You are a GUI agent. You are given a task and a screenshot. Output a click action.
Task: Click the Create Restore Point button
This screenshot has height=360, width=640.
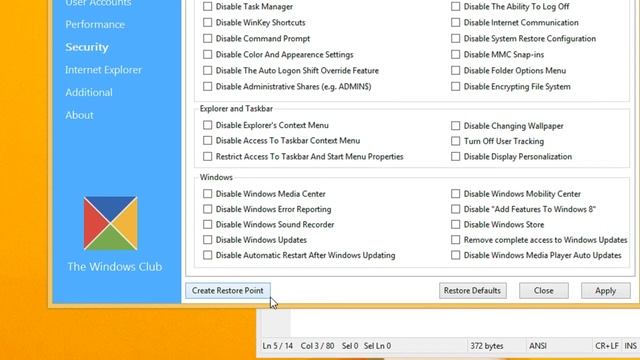228,291
